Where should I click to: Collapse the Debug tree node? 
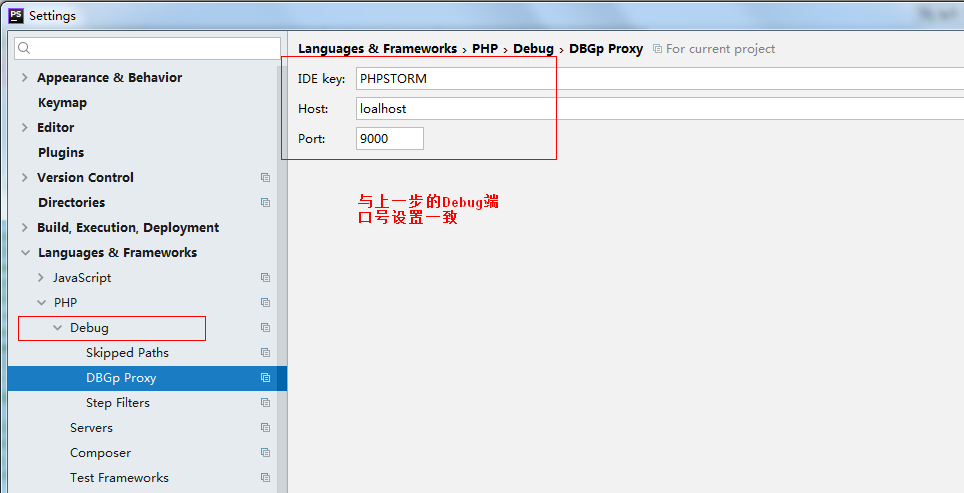click(57, 328)
